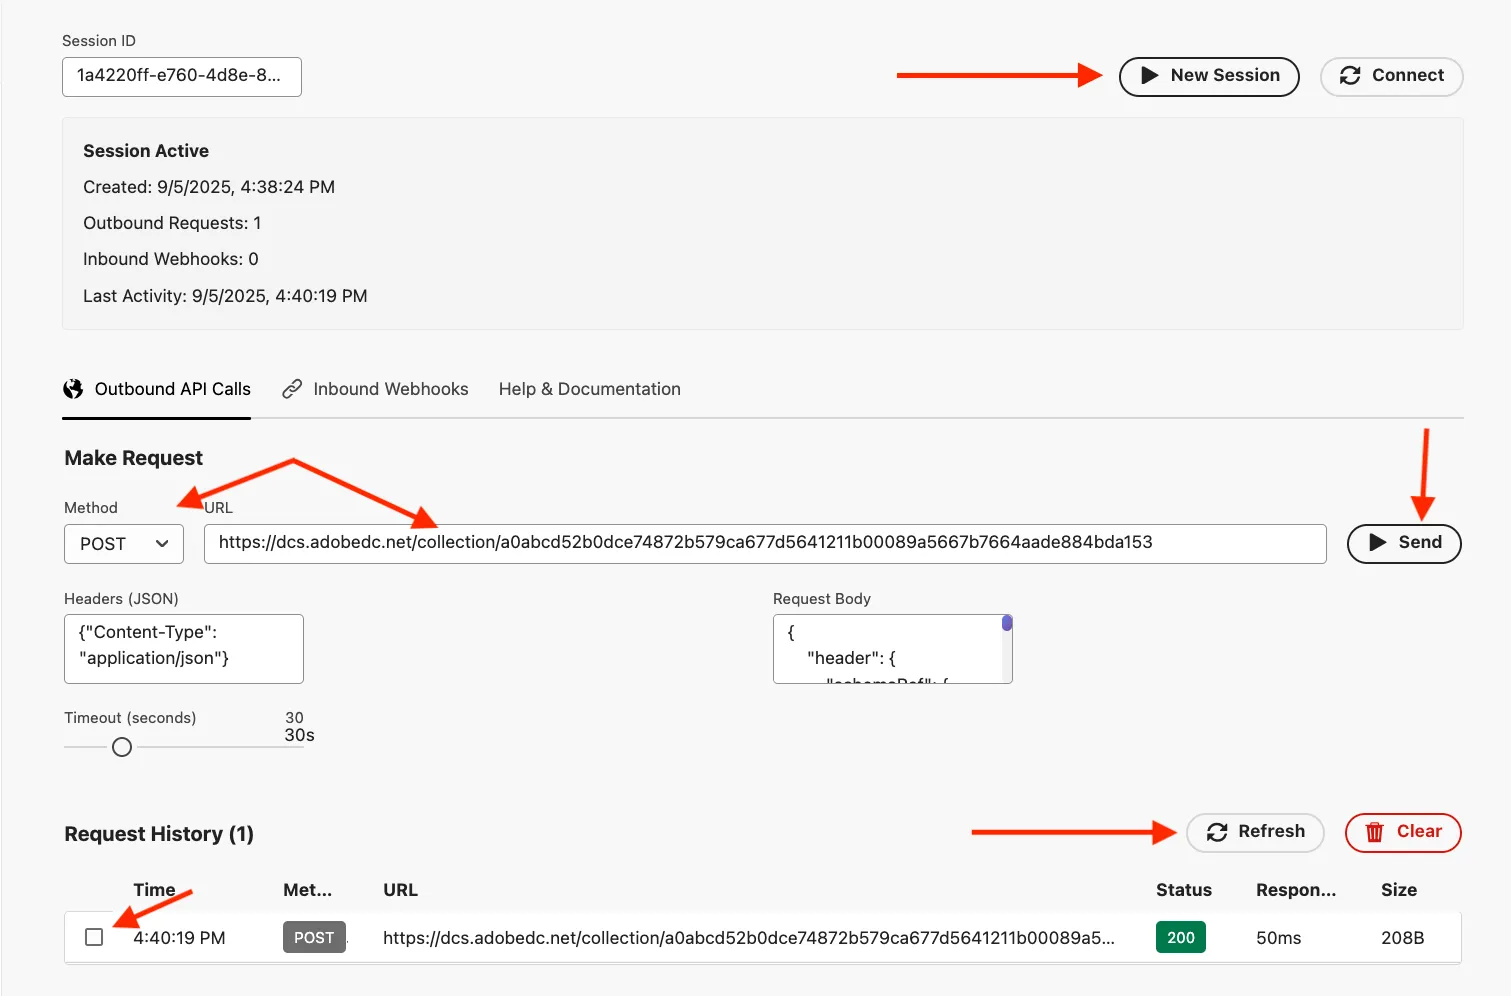1511x996 pixels.
Task: Click the 'Created: 9/5/2025, 4:38:24 PM' line
Action: [x=209, y=187]
